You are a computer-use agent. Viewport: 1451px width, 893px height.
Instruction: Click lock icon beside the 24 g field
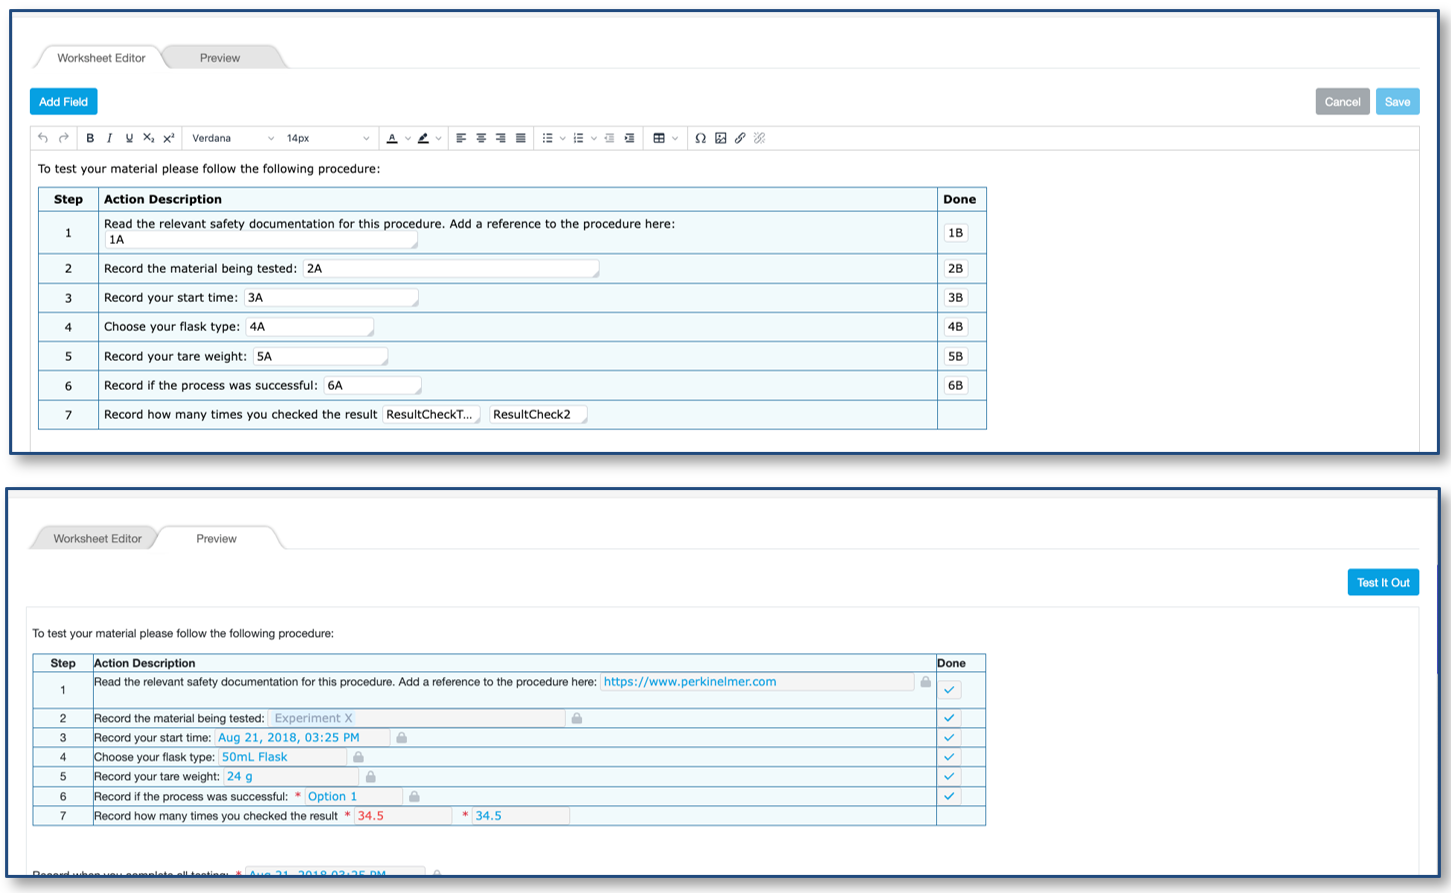pos(371,776)
